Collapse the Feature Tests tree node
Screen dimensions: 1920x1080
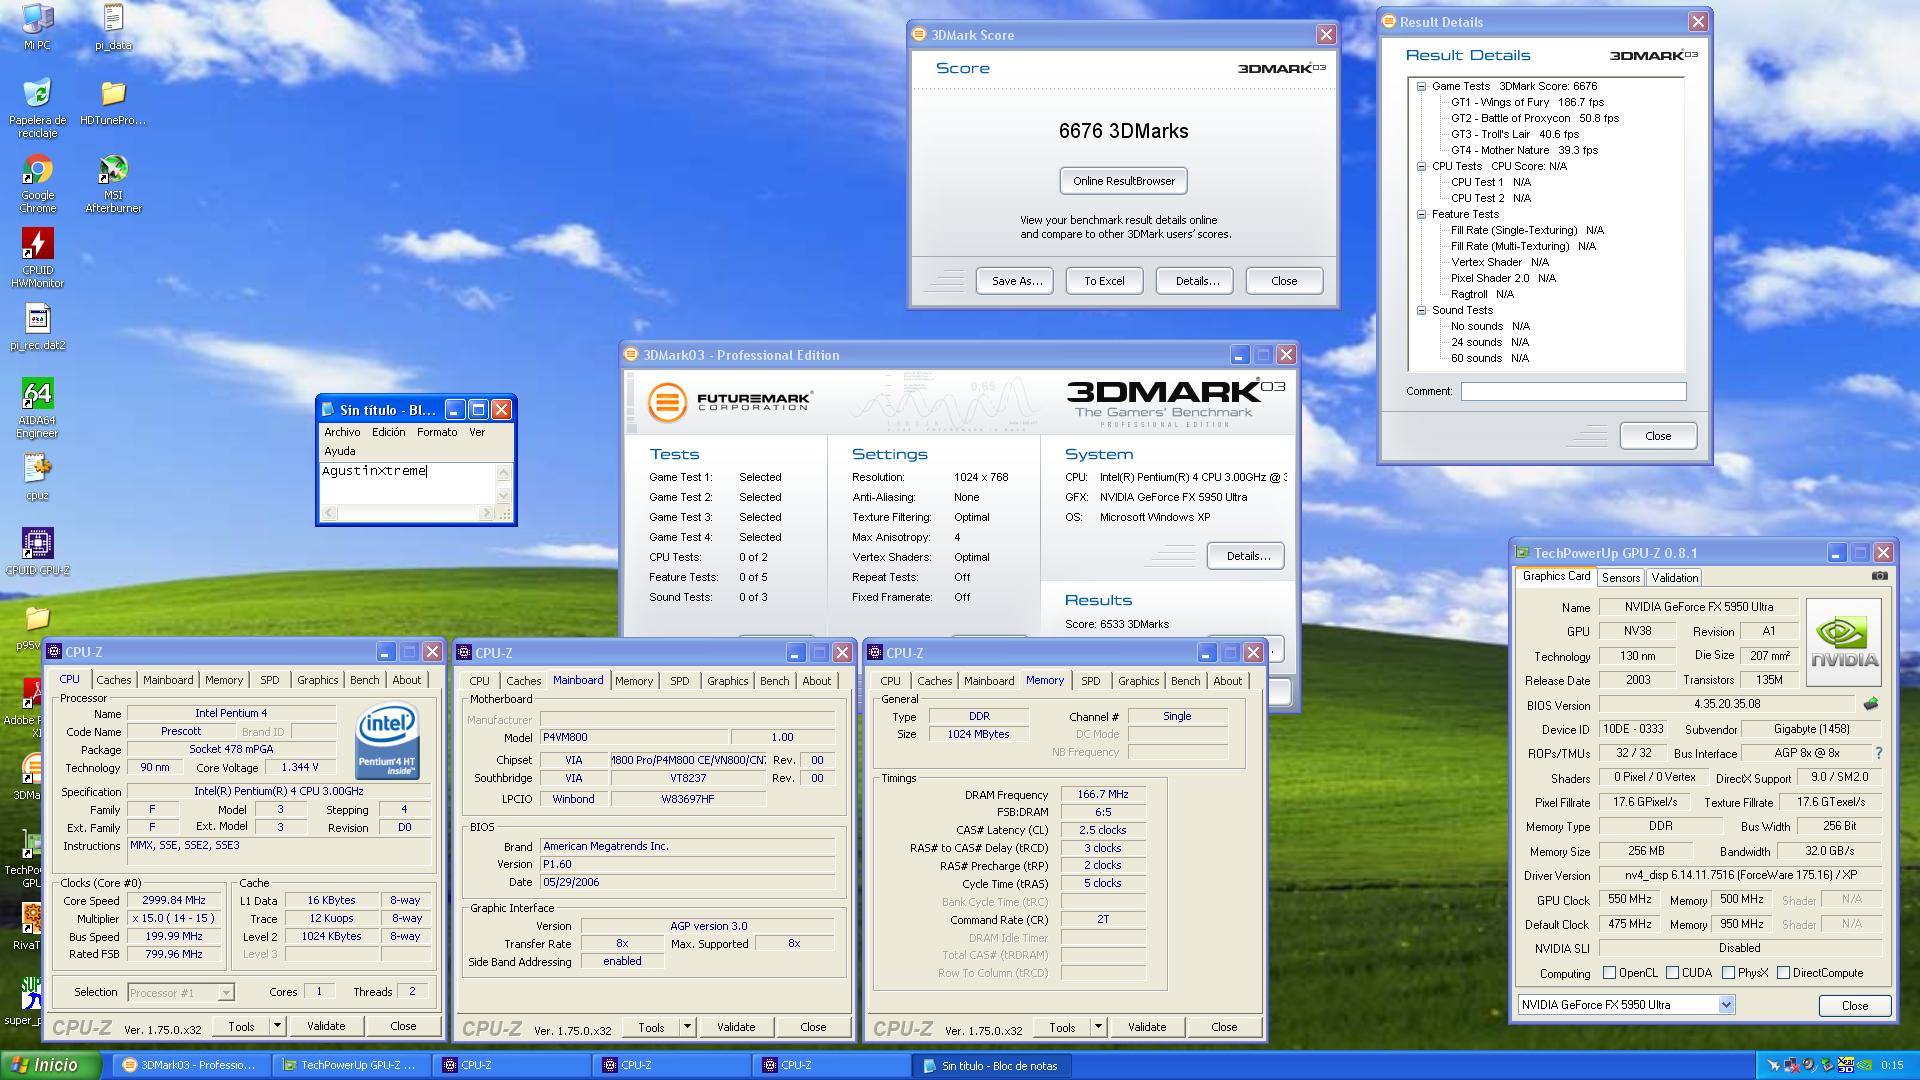[1421, 214]
